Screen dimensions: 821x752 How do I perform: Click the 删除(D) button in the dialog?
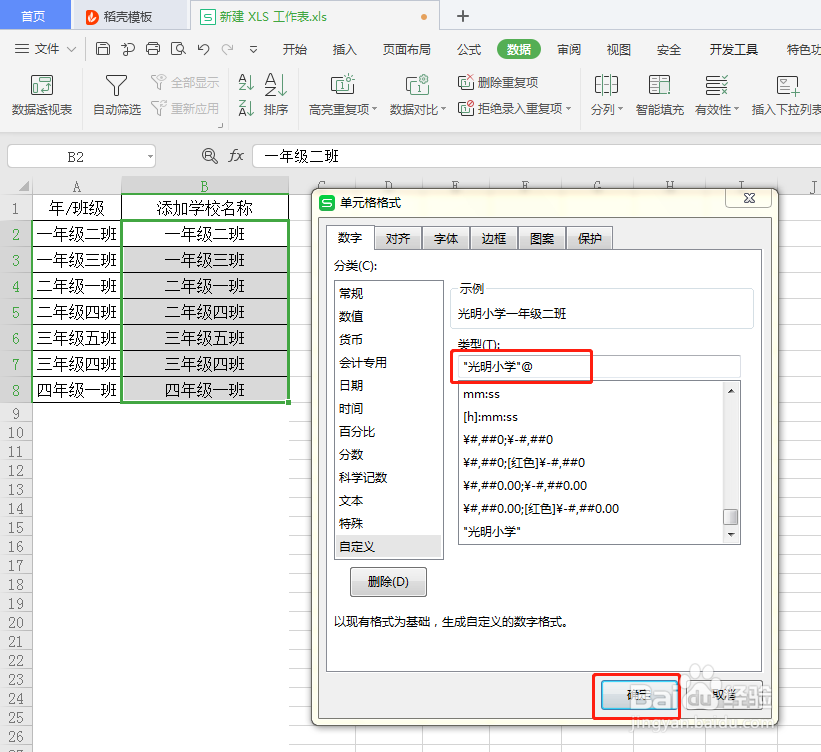point(386,581)
